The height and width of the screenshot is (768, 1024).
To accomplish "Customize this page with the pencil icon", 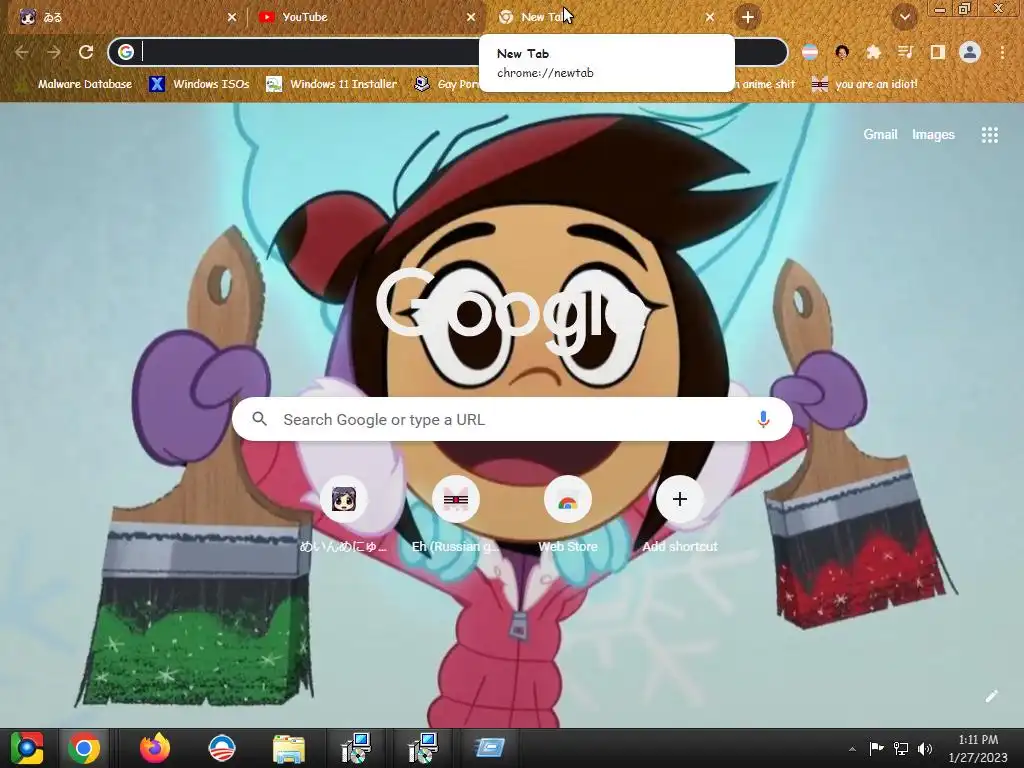I will pos(991,696).
